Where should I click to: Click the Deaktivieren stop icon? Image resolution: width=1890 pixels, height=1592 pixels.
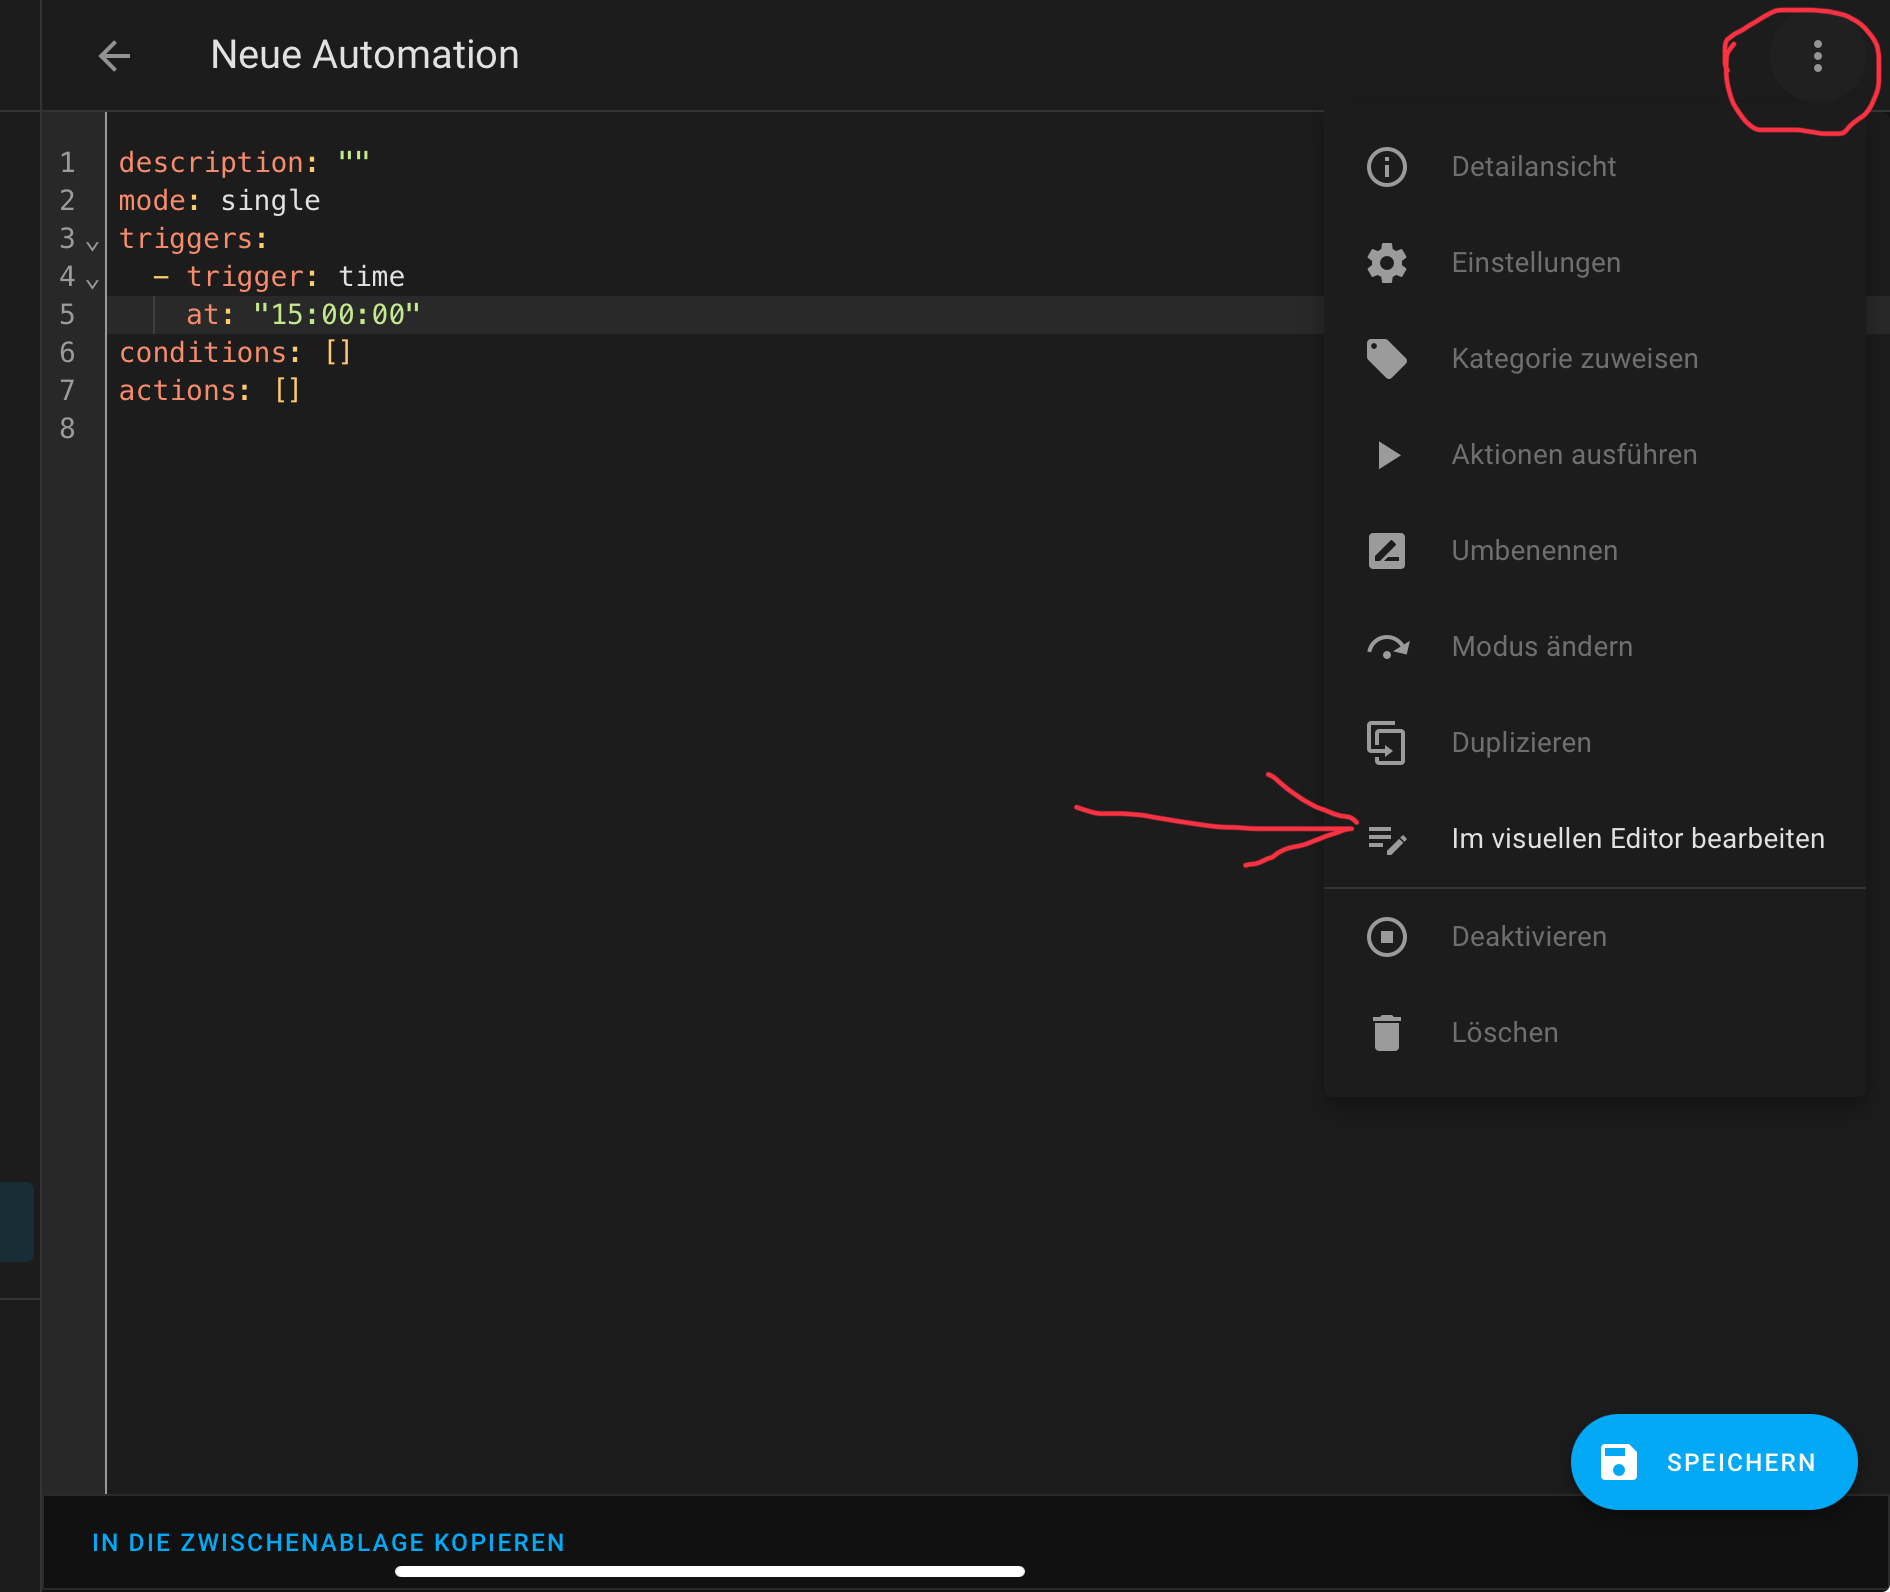[1386, 937]
